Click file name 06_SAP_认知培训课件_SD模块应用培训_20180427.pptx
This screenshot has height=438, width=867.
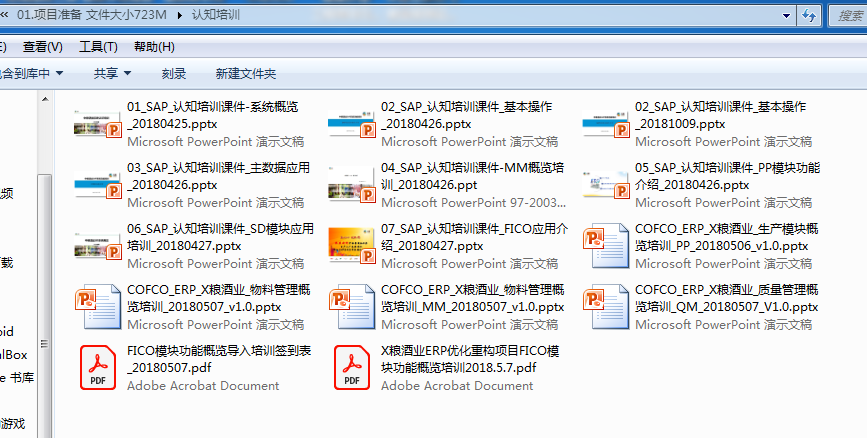click(x=221, y=237)
